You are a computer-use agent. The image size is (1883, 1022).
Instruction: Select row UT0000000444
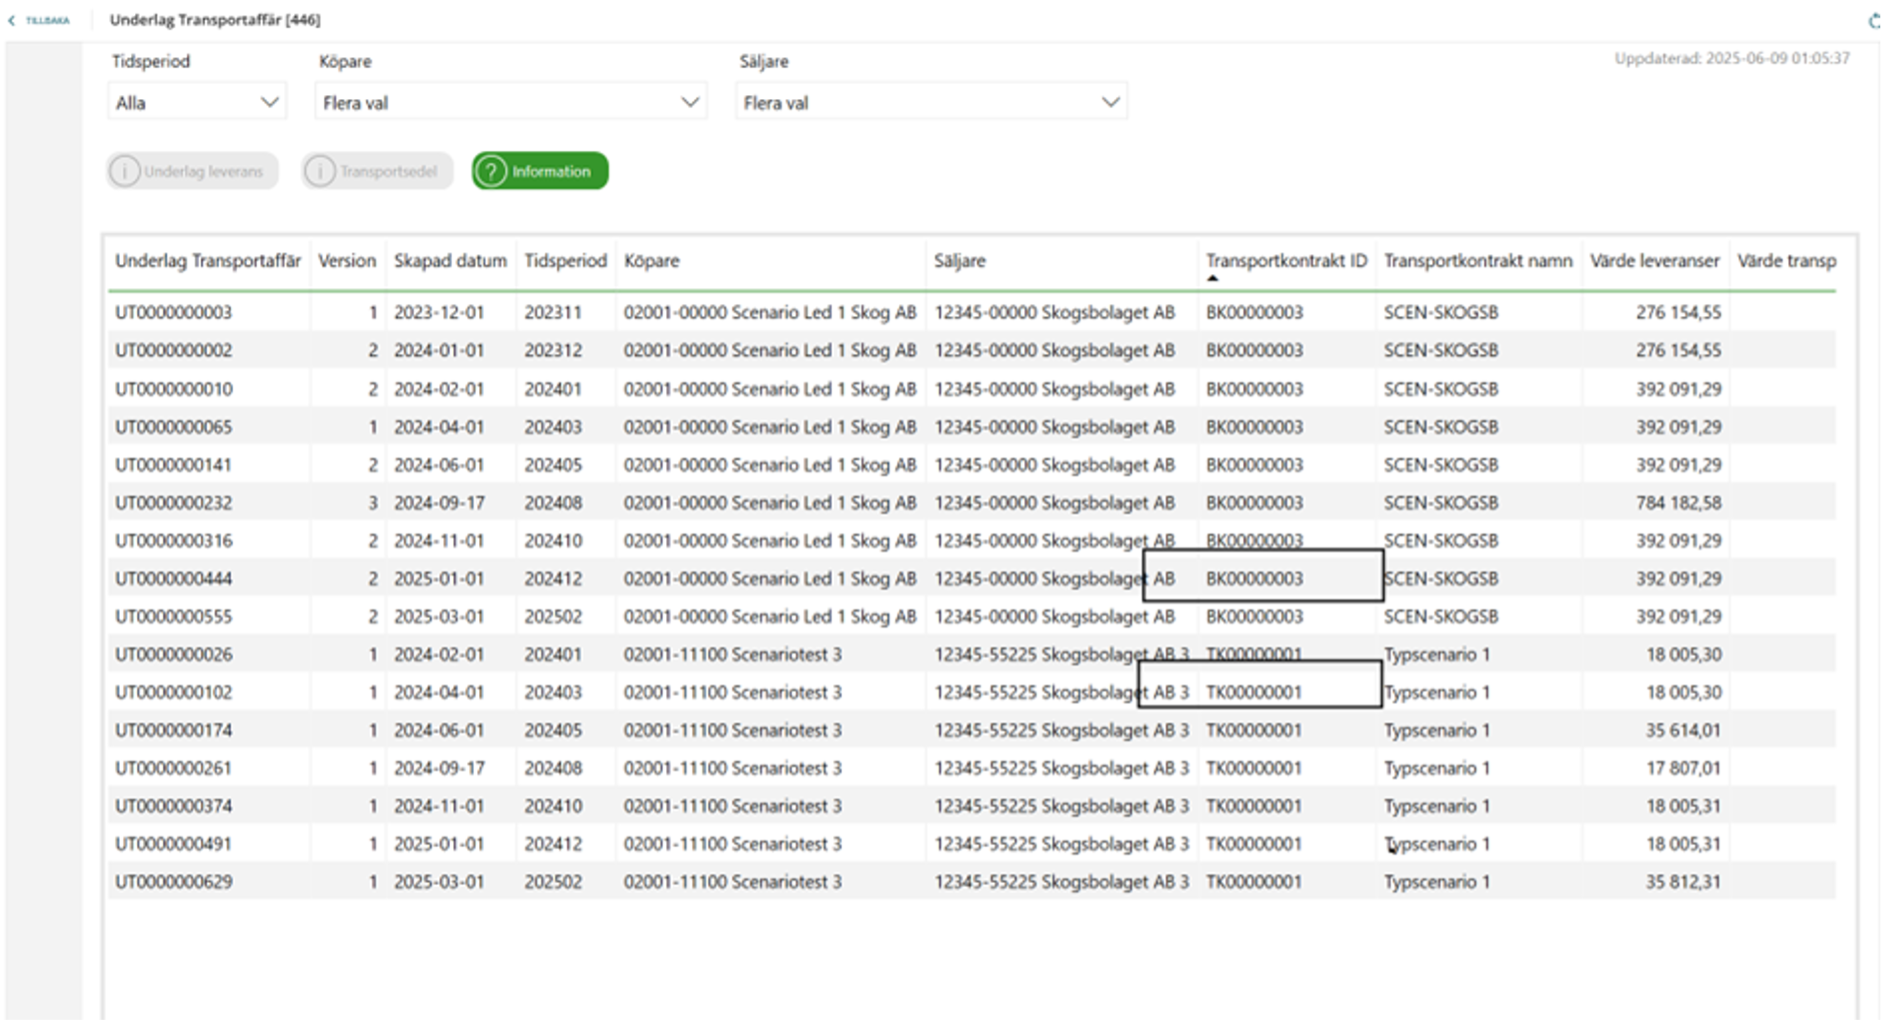click(972, 578)
